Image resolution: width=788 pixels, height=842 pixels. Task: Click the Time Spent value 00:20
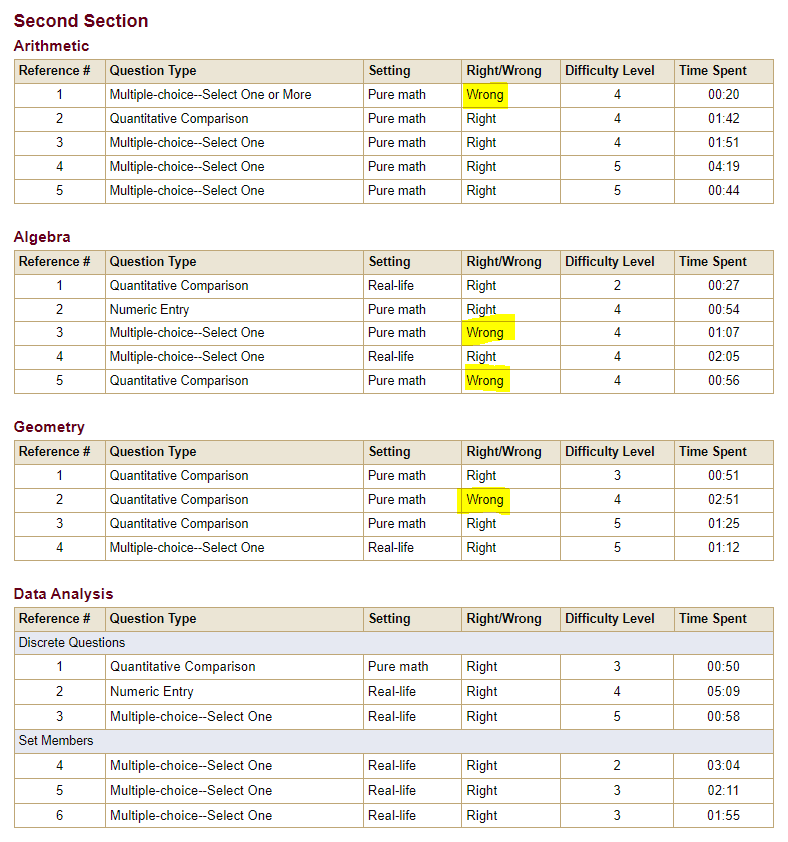point(724,95)
